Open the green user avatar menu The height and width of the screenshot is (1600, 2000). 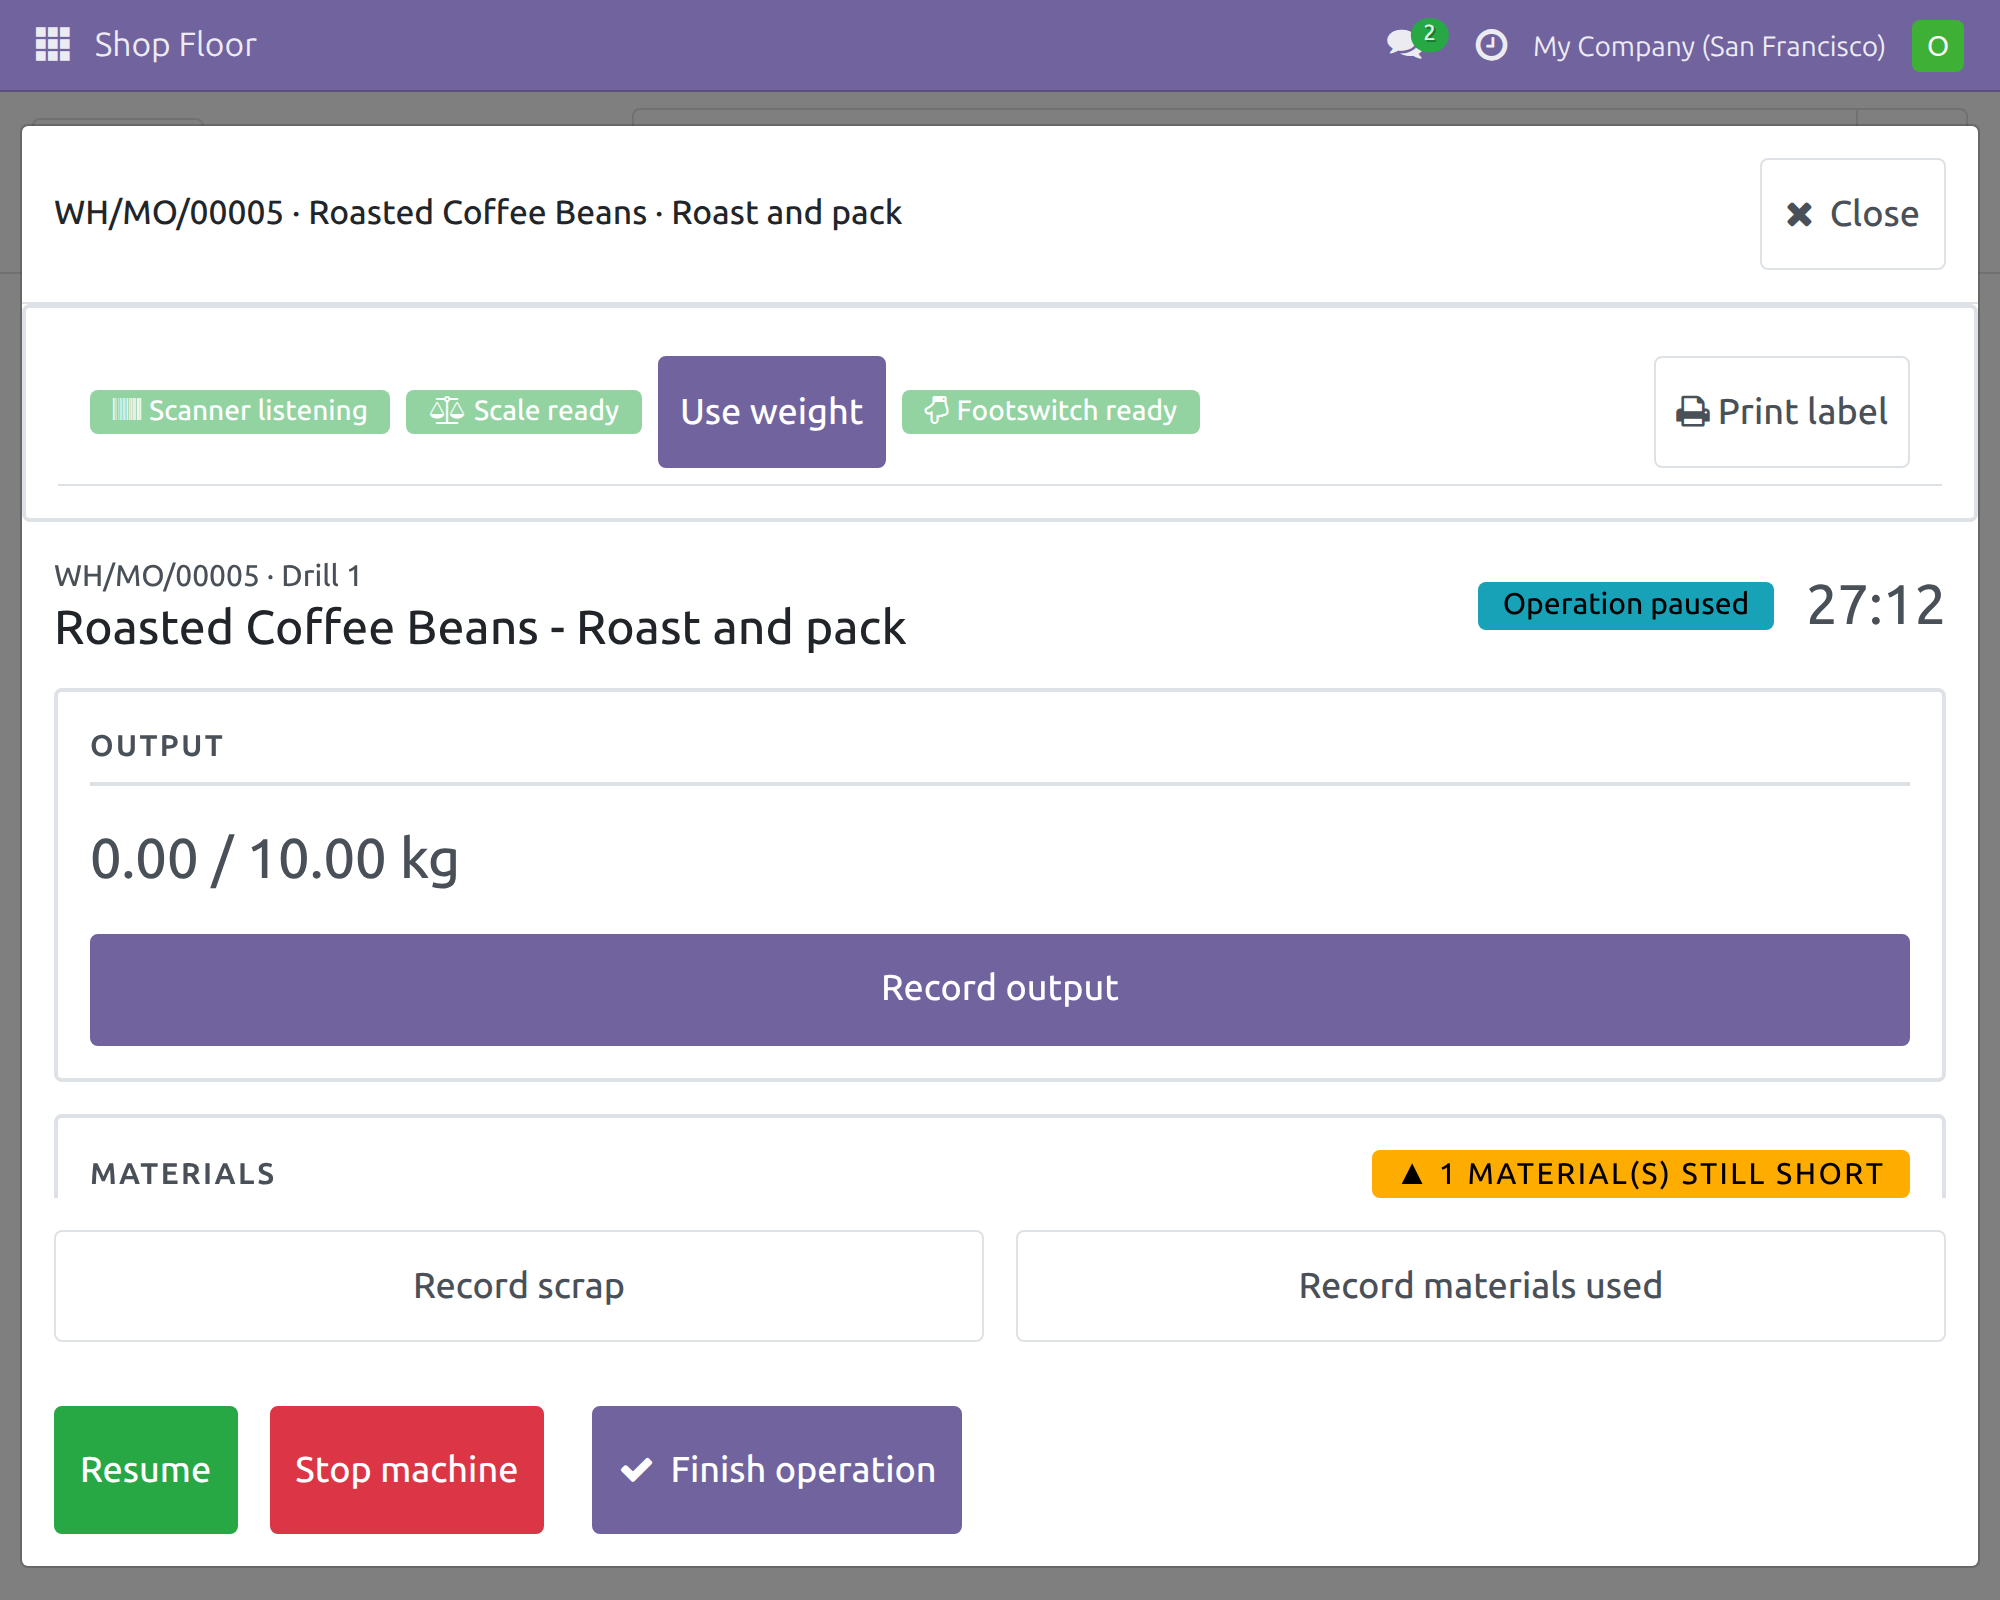[1937, 46]
